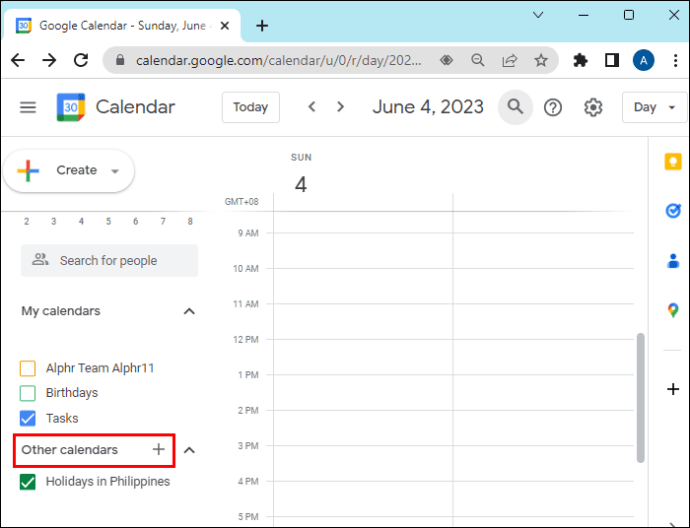Screen dimensions: 690x528
Task: Open the Day view dropdown
Action: [x=654, y=107]
